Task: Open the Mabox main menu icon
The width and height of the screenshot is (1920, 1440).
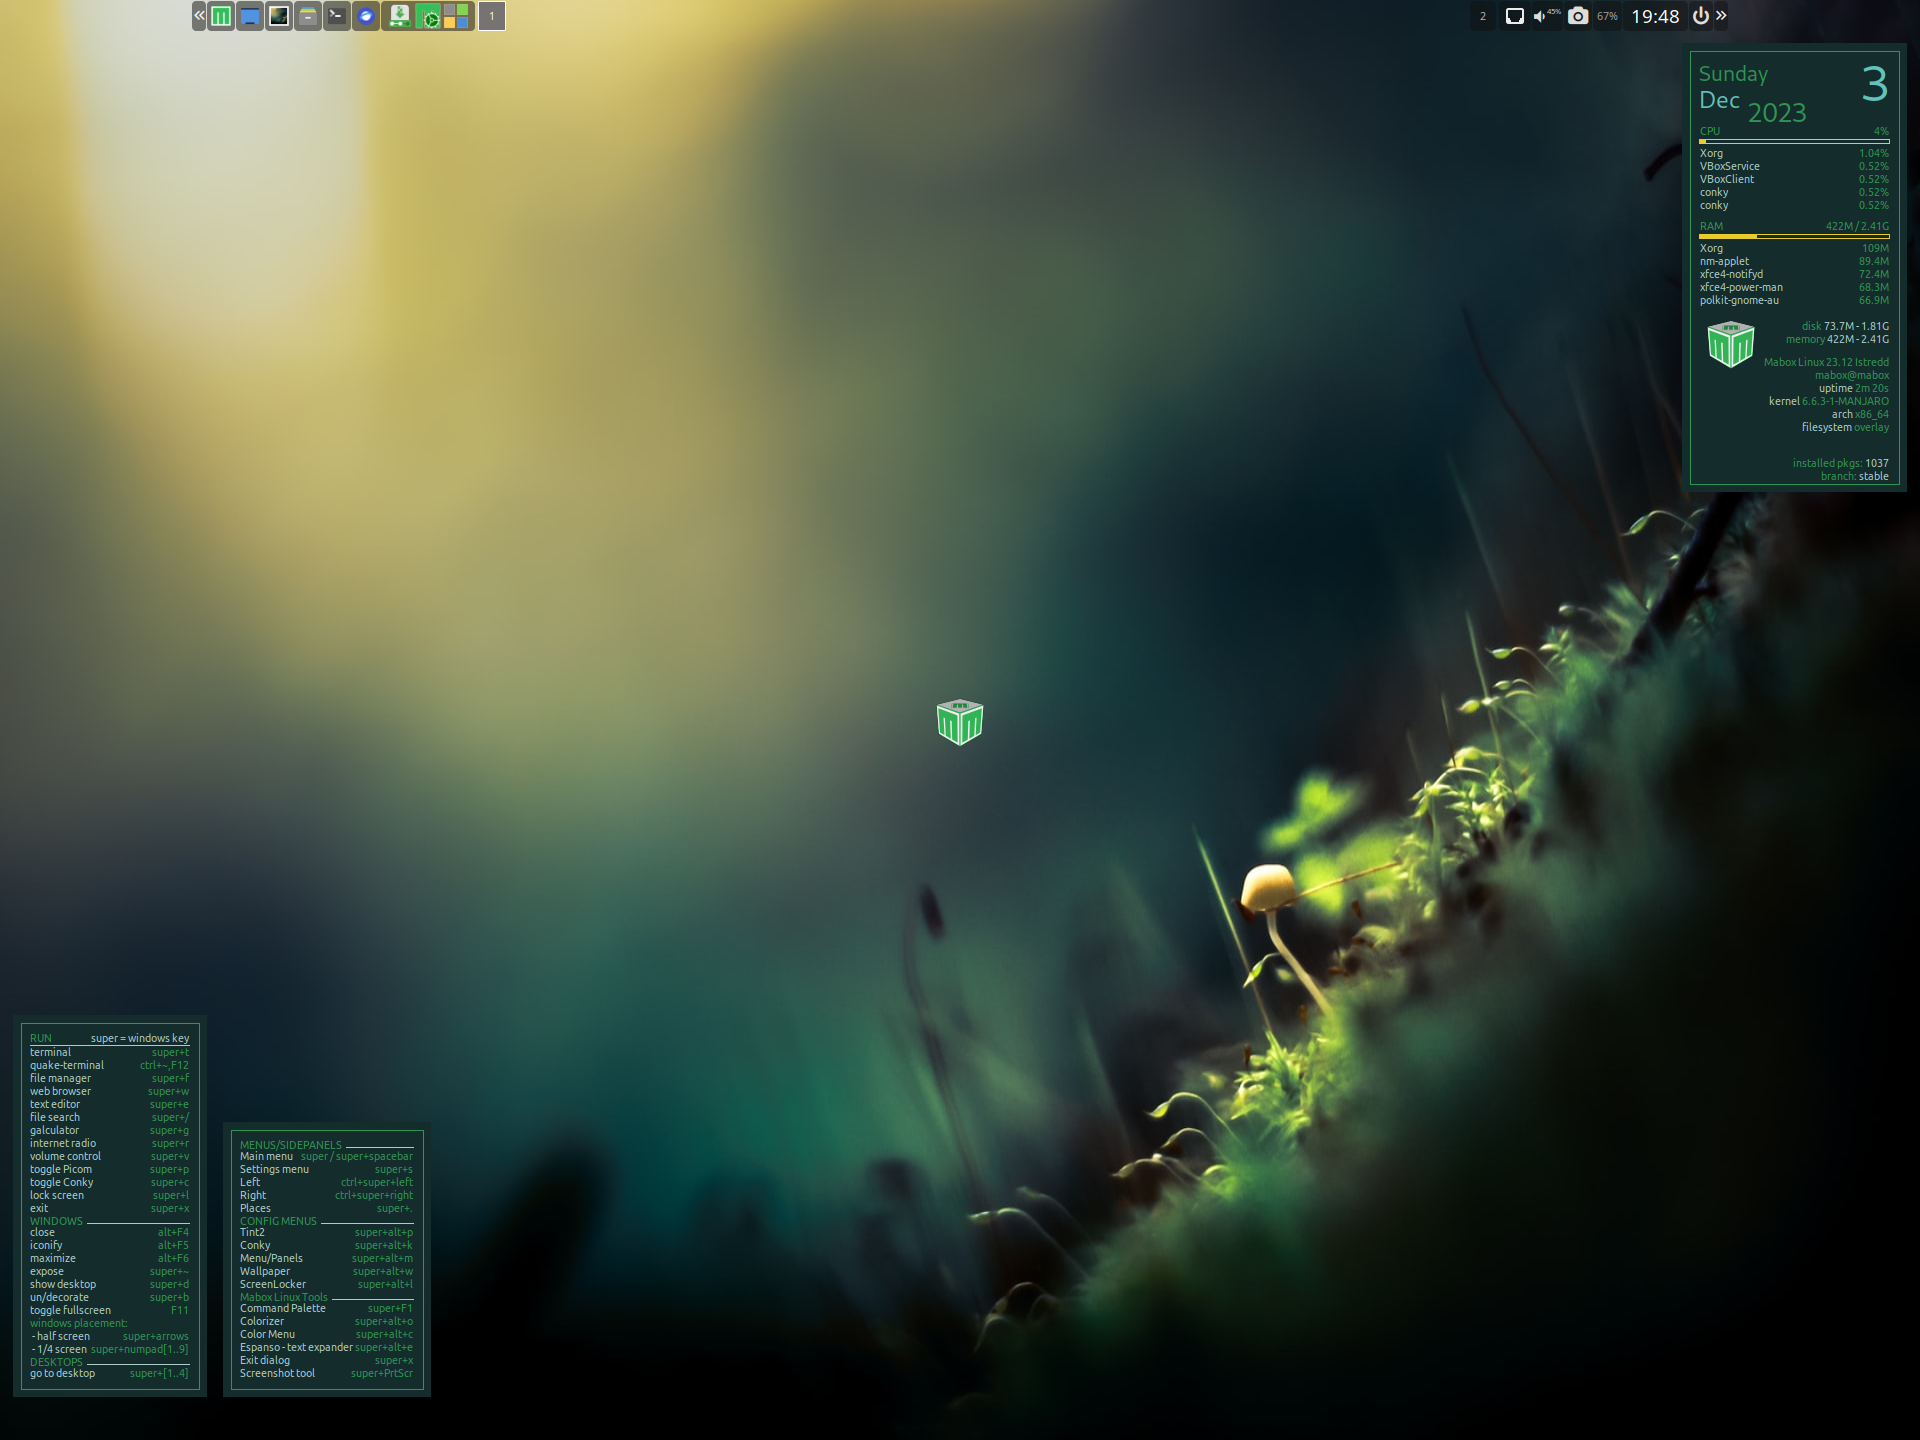Action: click(221, 16)
